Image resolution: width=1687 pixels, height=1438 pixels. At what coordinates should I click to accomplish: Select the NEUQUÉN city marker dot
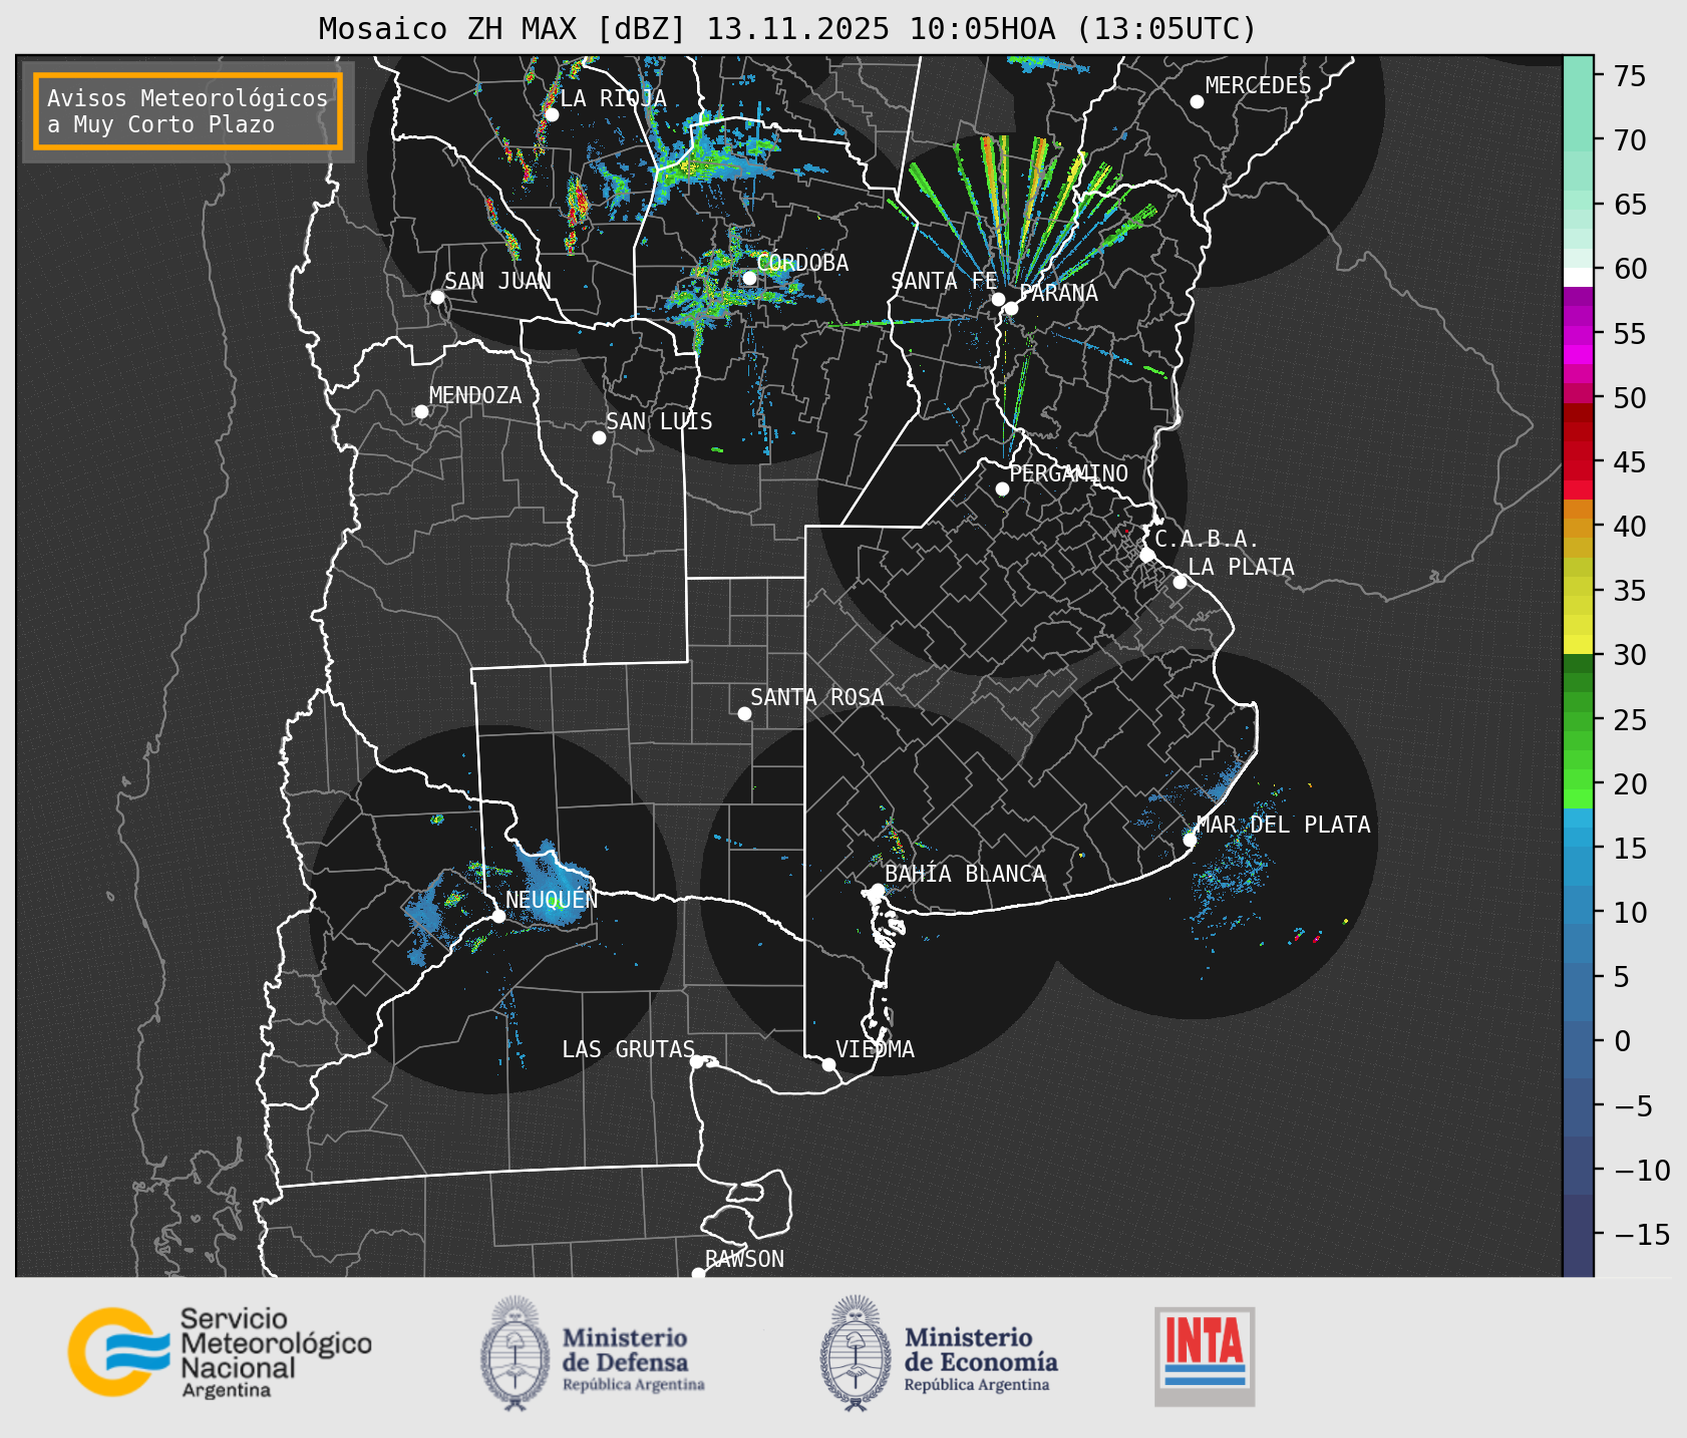pyautogui.click(x=498, y=916)
